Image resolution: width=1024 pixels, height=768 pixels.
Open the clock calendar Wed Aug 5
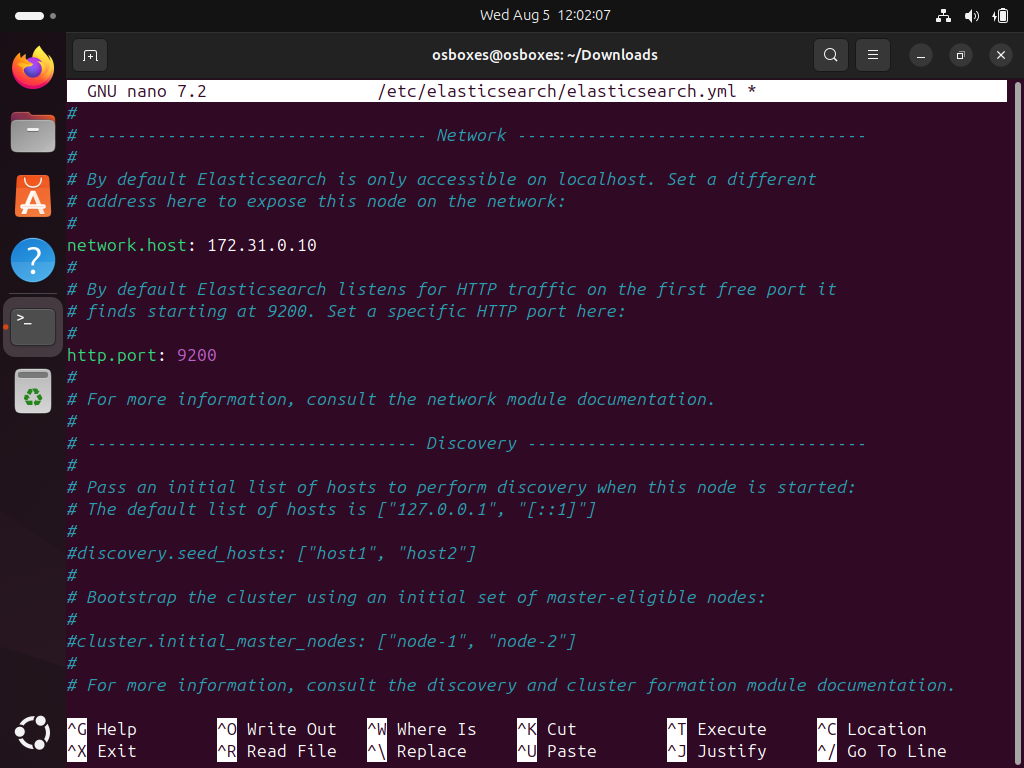coord(545,15)
